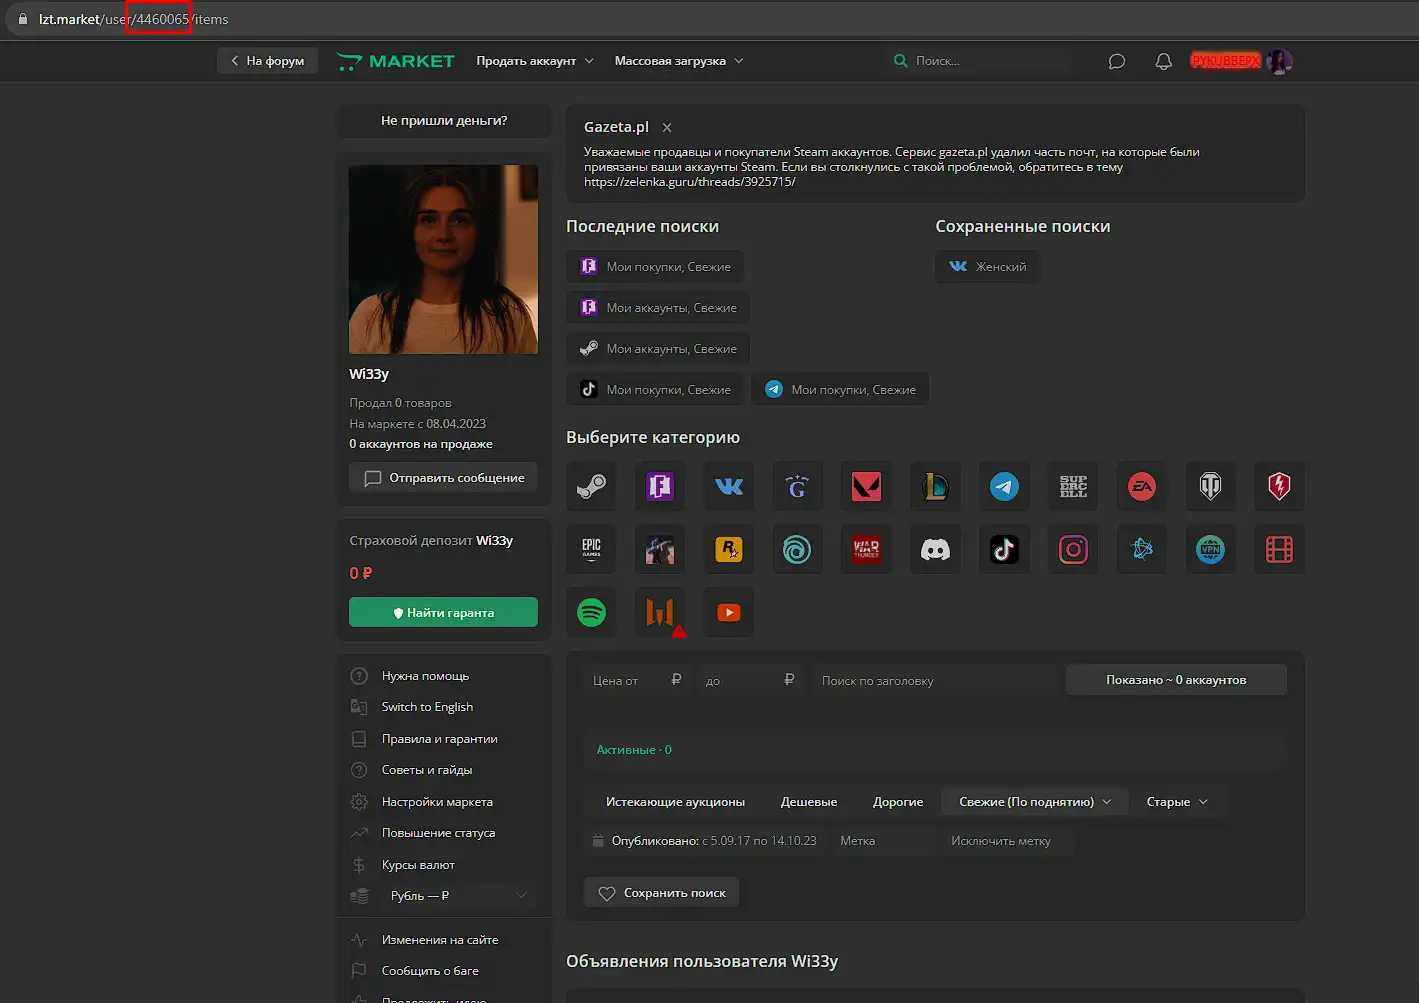1419x1003 pixels.
Task: Open the League of Legends category
Action: tap(935, 487)
